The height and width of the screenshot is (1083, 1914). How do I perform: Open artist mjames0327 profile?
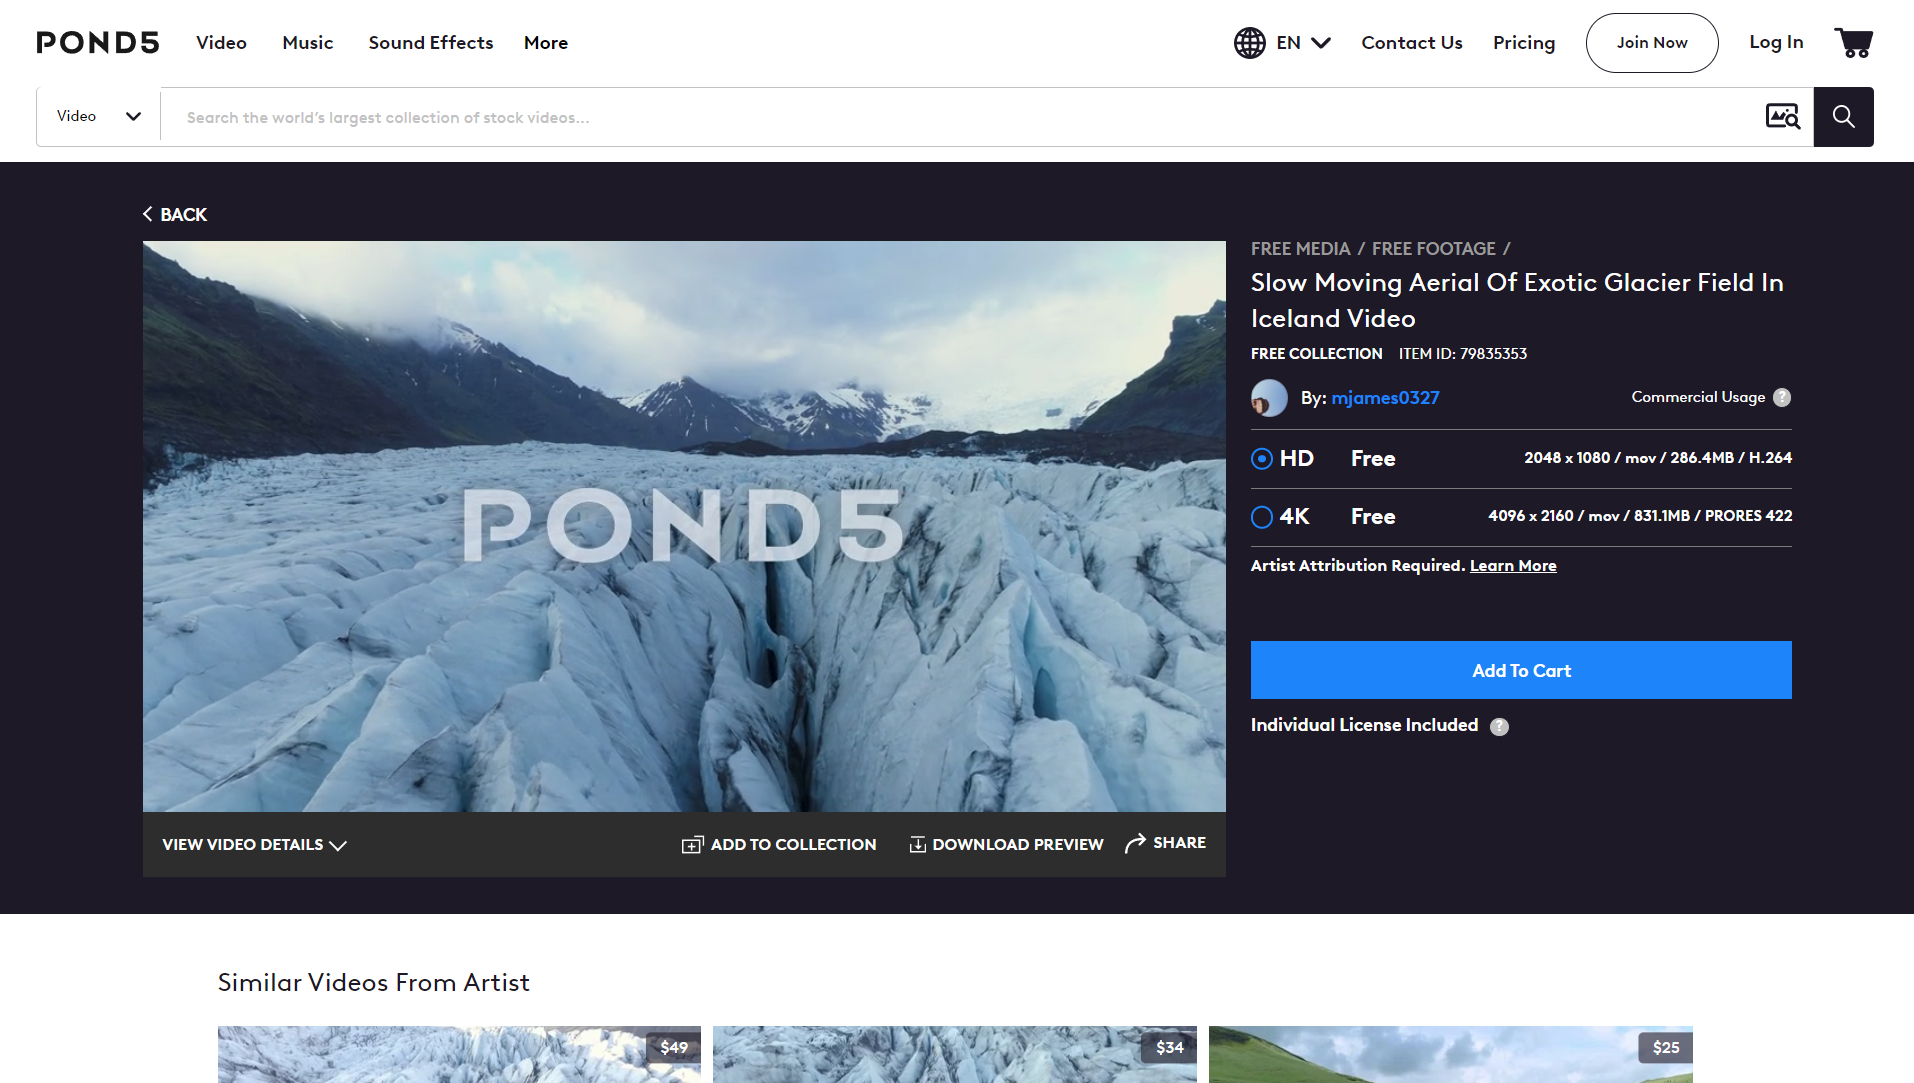click(1386, 398)
